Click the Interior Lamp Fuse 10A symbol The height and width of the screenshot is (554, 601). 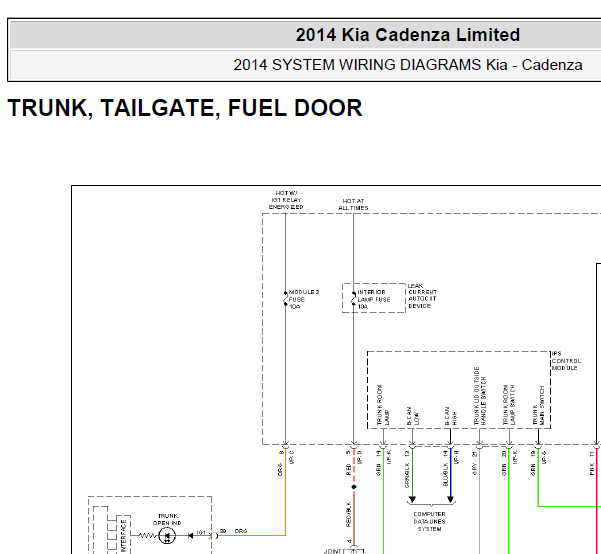tap(353, 297)
